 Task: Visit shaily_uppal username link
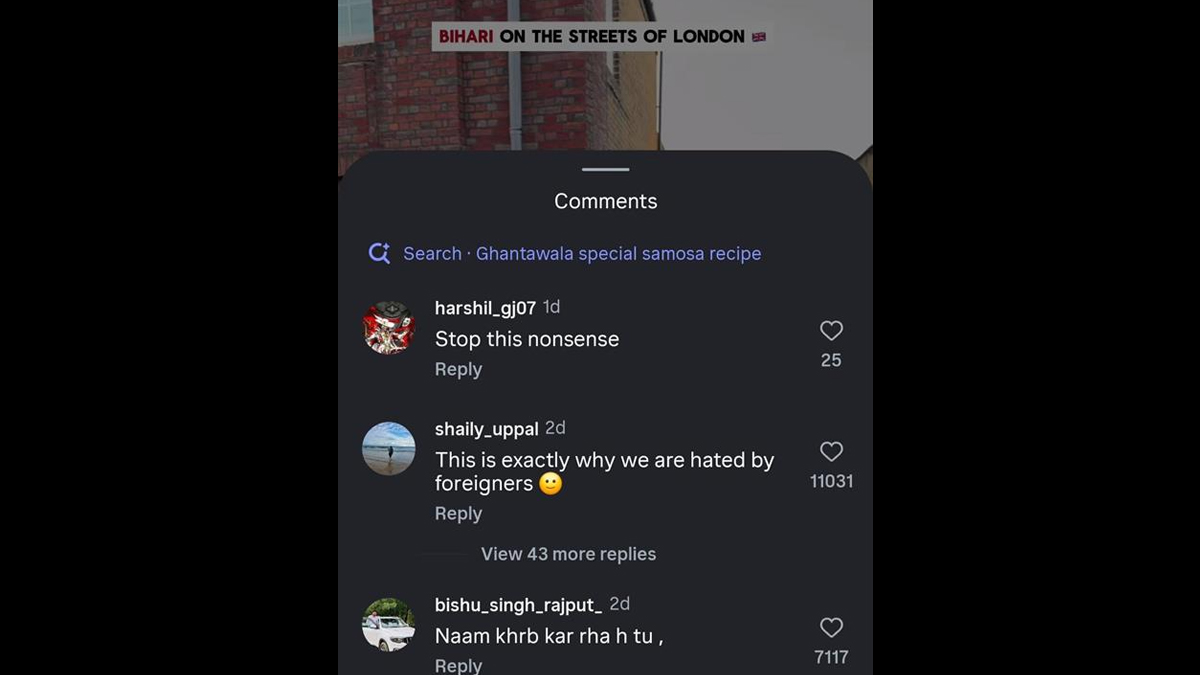click(487, 429)
